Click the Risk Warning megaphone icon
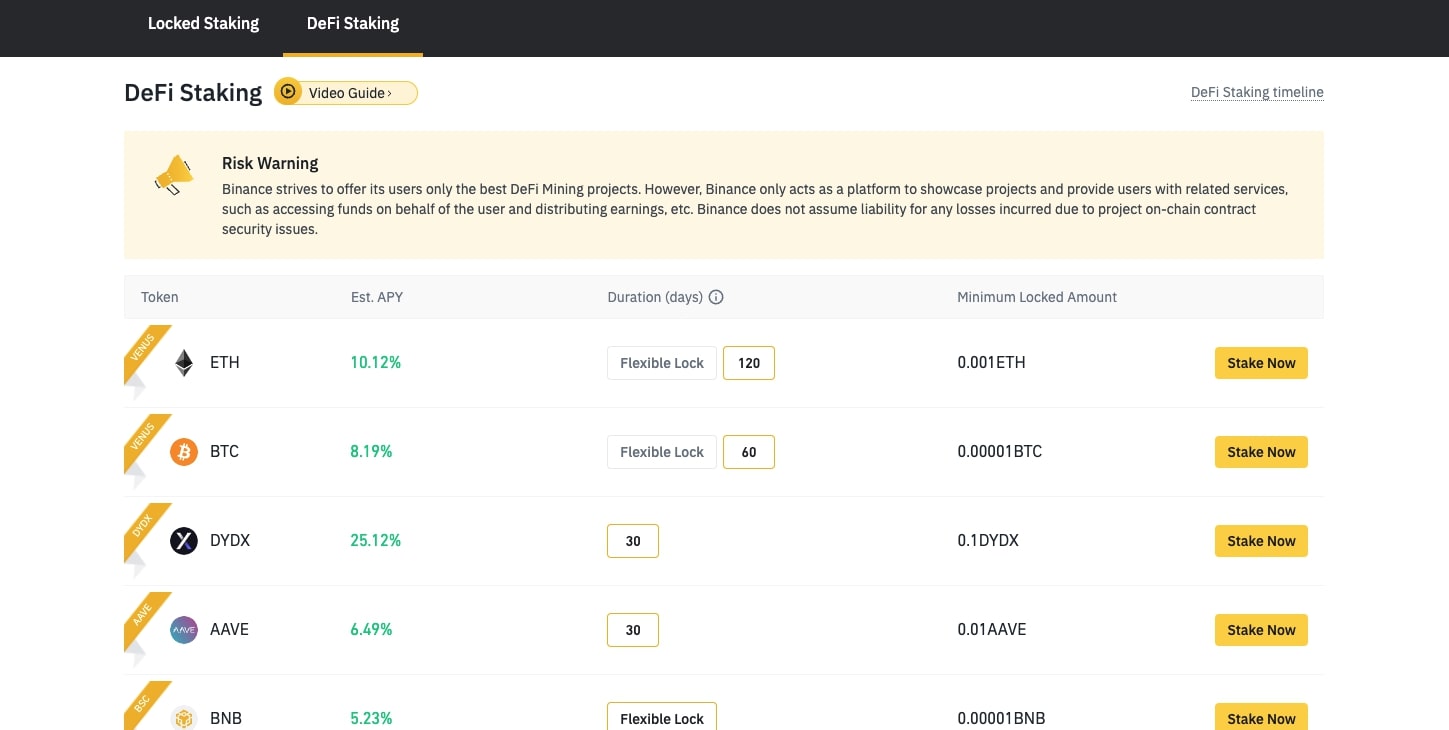Screen dimensions: 1449x730 coord(174,175)
